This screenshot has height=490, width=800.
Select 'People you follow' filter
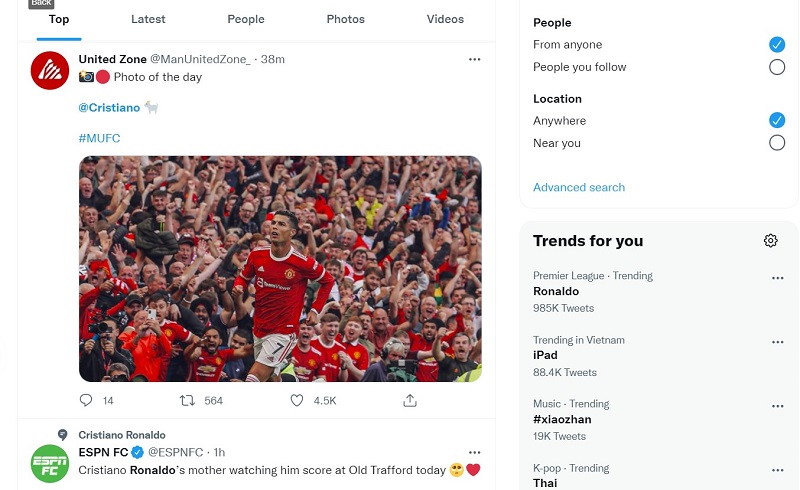click(777, 67)
